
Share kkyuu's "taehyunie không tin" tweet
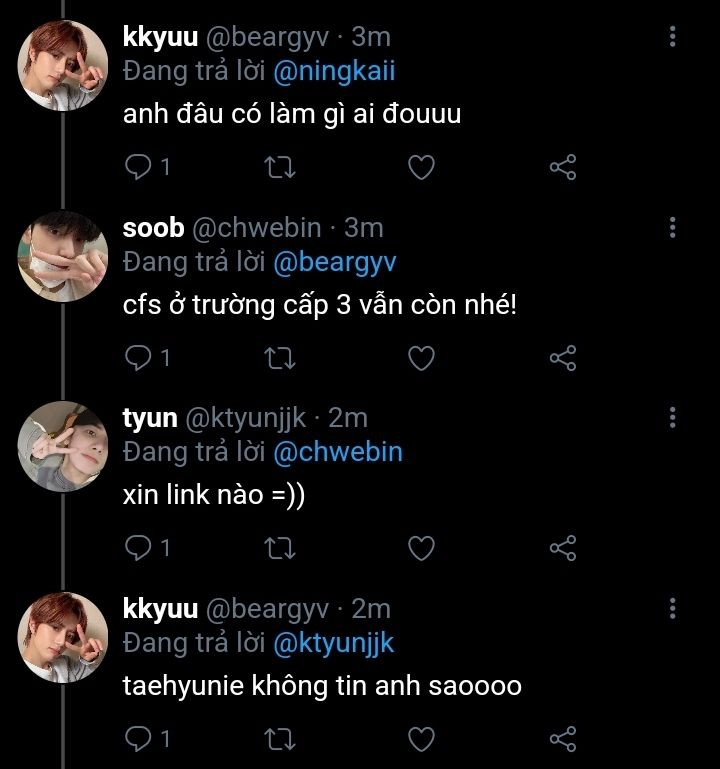[563, 739]
